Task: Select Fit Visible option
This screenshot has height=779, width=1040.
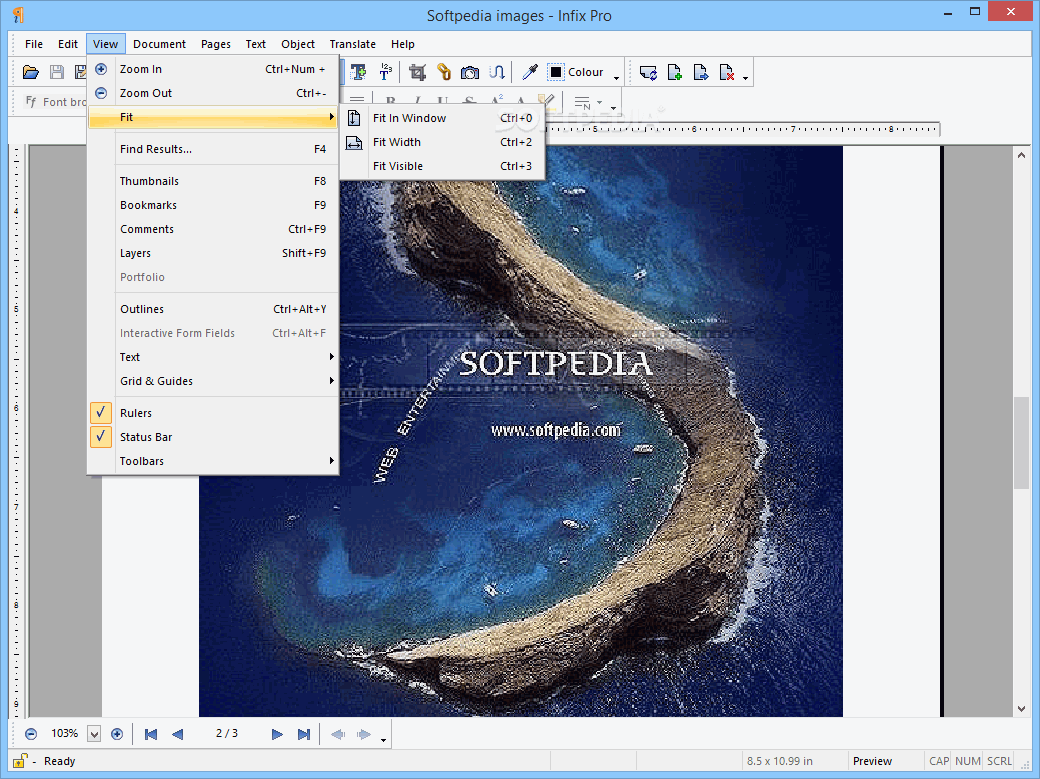Action: tap(443, 166)
